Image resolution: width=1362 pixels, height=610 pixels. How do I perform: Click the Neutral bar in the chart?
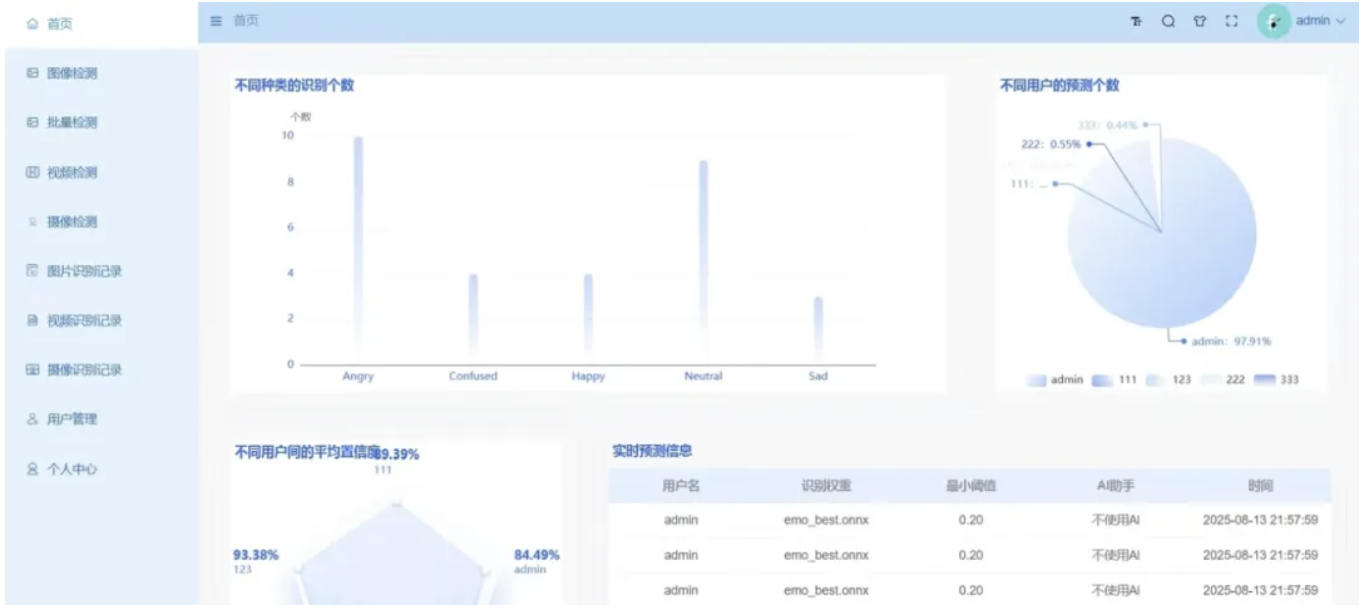[703, 262]
